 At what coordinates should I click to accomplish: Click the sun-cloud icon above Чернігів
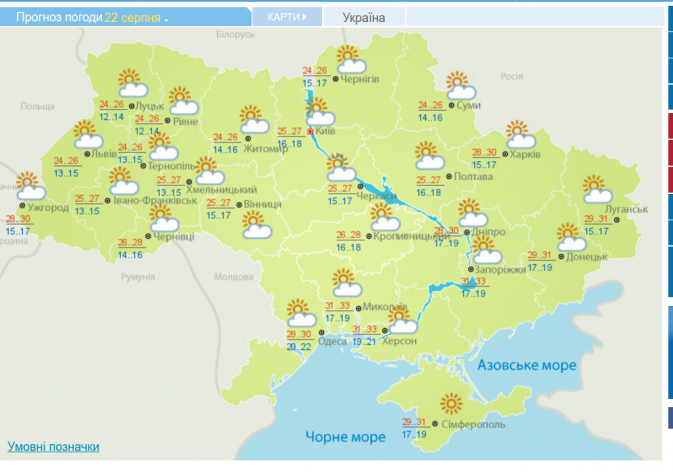pyautogui.click(x=347, y=58)
